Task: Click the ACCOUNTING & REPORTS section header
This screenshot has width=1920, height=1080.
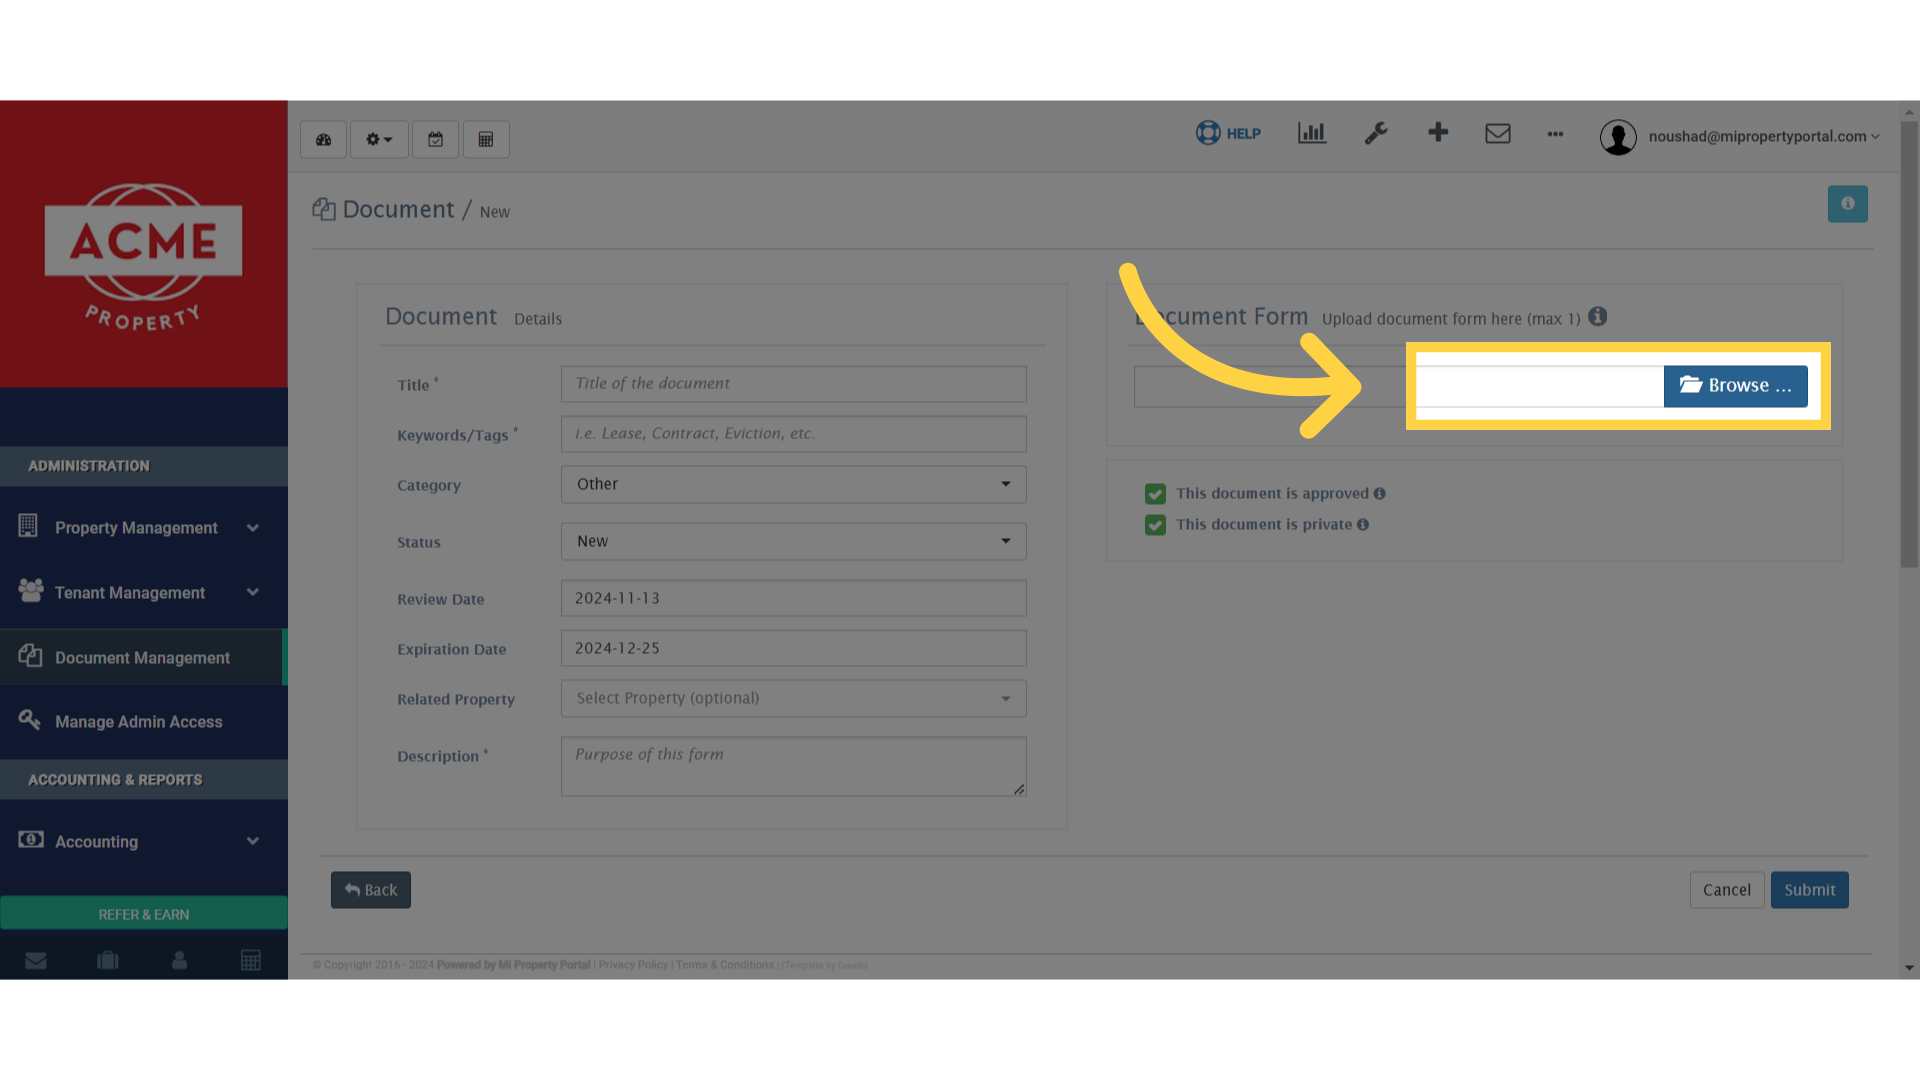Action: [x=144, y=780]
